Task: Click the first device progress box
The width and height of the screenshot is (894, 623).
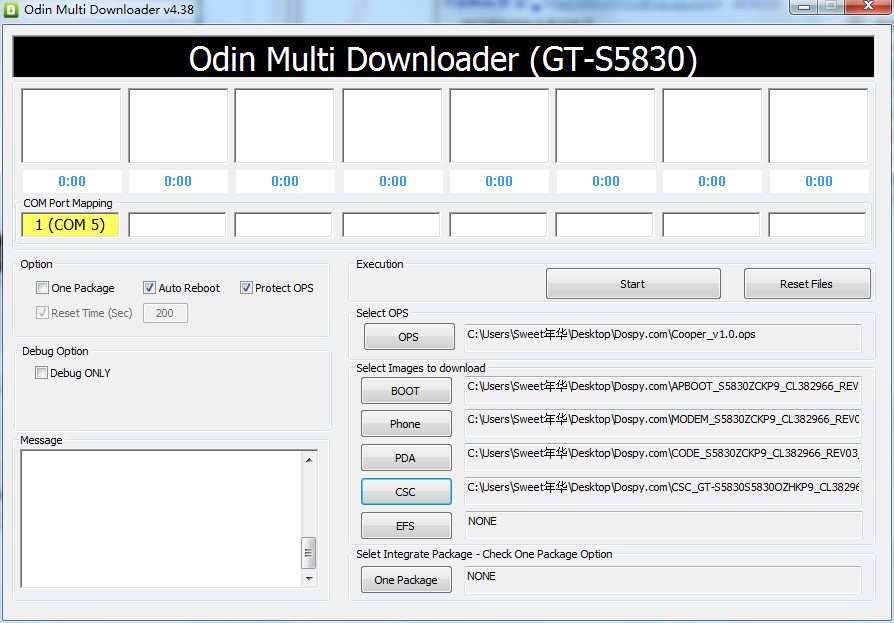Action: (x=71, y=125)
